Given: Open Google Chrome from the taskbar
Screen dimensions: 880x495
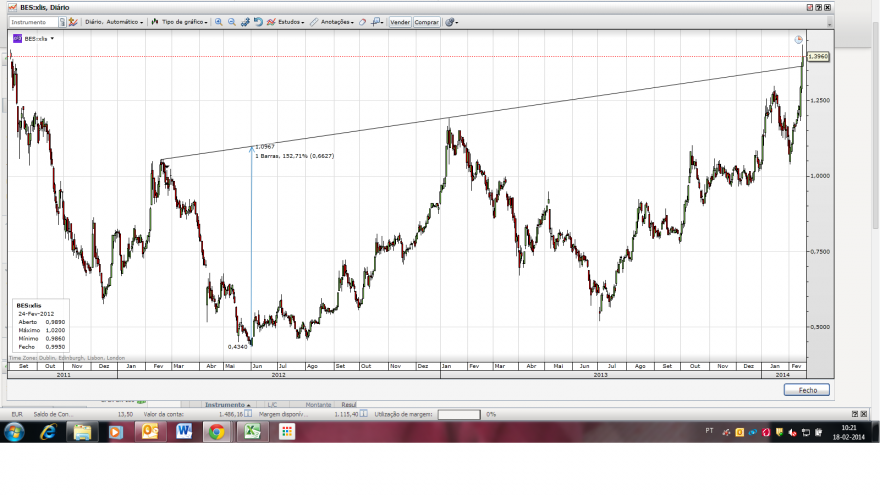Looking at the screenshot, I should (216, 432).
